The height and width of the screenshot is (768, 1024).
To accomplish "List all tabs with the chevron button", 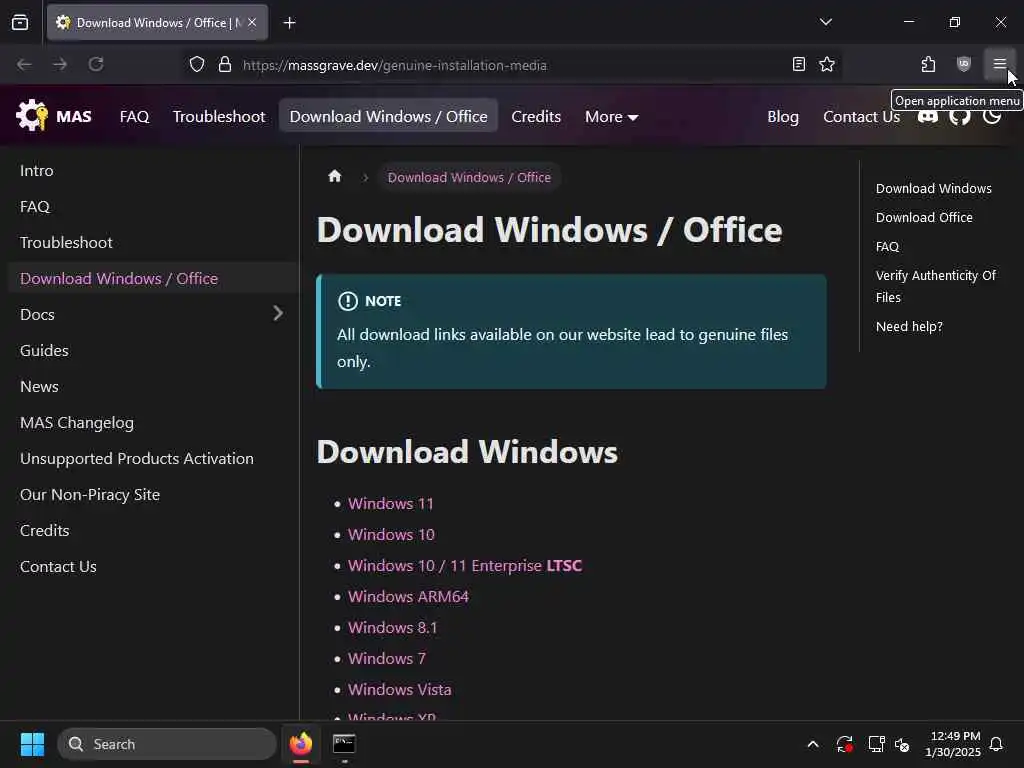I will click(825, 22).
